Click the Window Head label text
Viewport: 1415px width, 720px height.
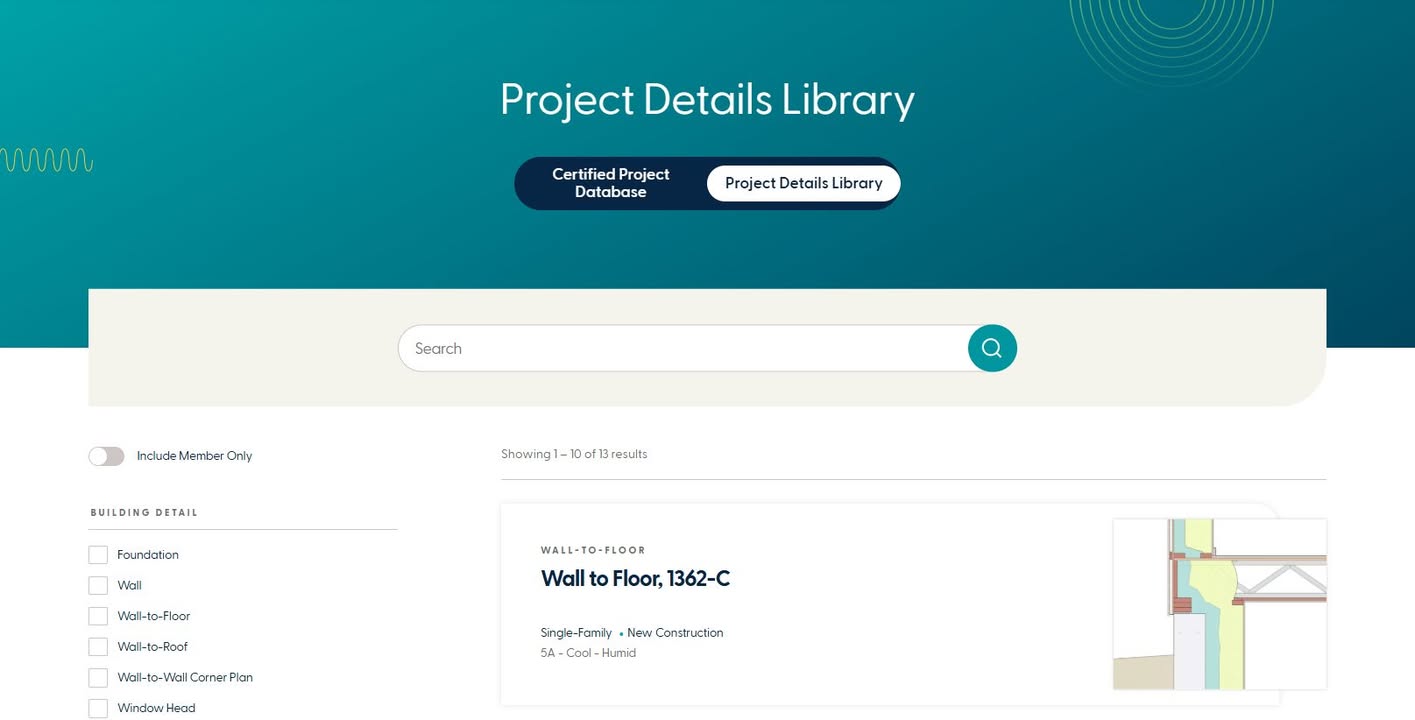coord(156,708)
